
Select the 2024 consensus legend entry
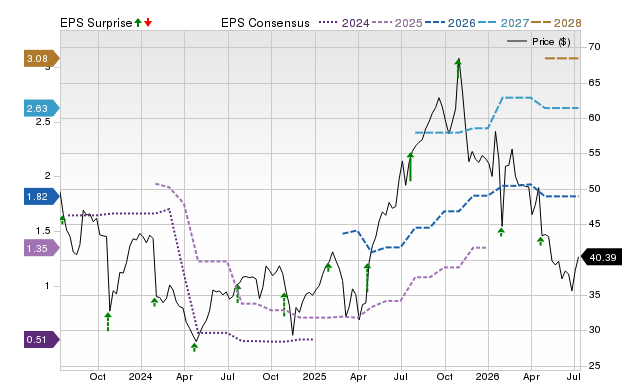(x=344, y=23)
